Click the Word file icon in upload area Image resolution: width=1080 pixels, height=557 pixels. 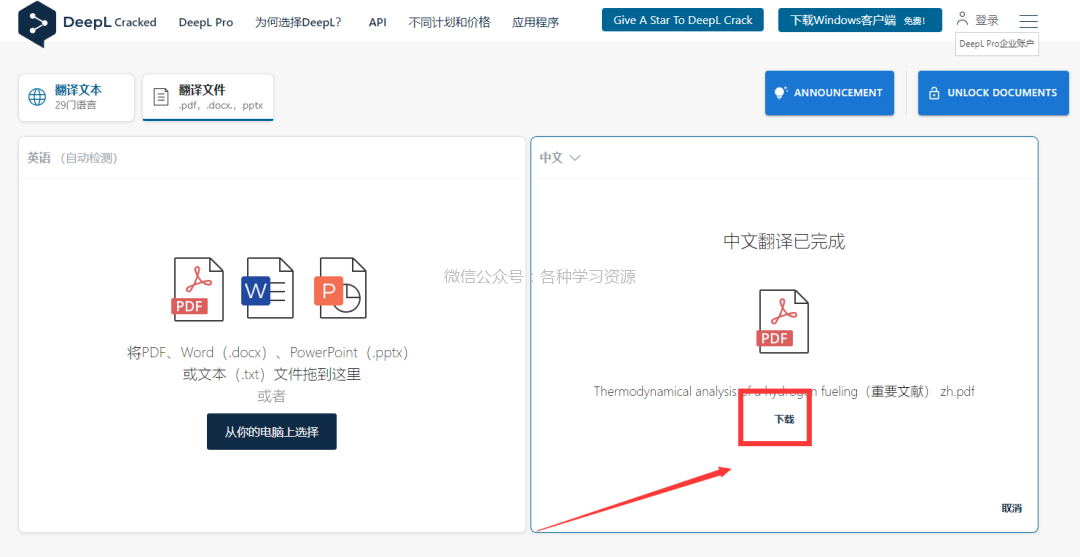click(267, 288)
